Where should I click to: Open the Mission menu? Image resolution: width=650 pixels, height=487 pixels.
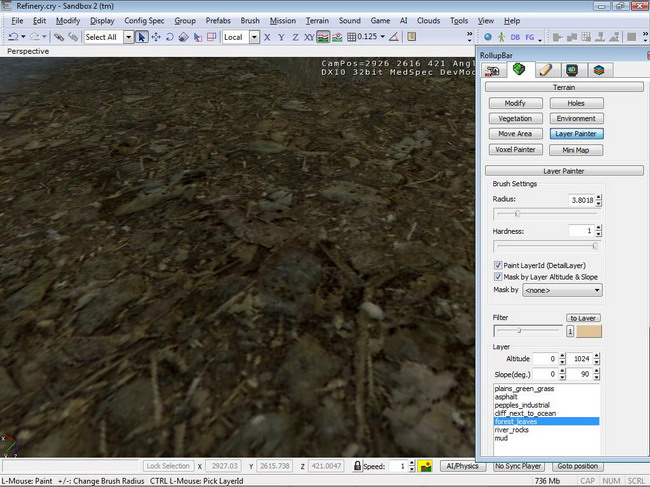283,21
